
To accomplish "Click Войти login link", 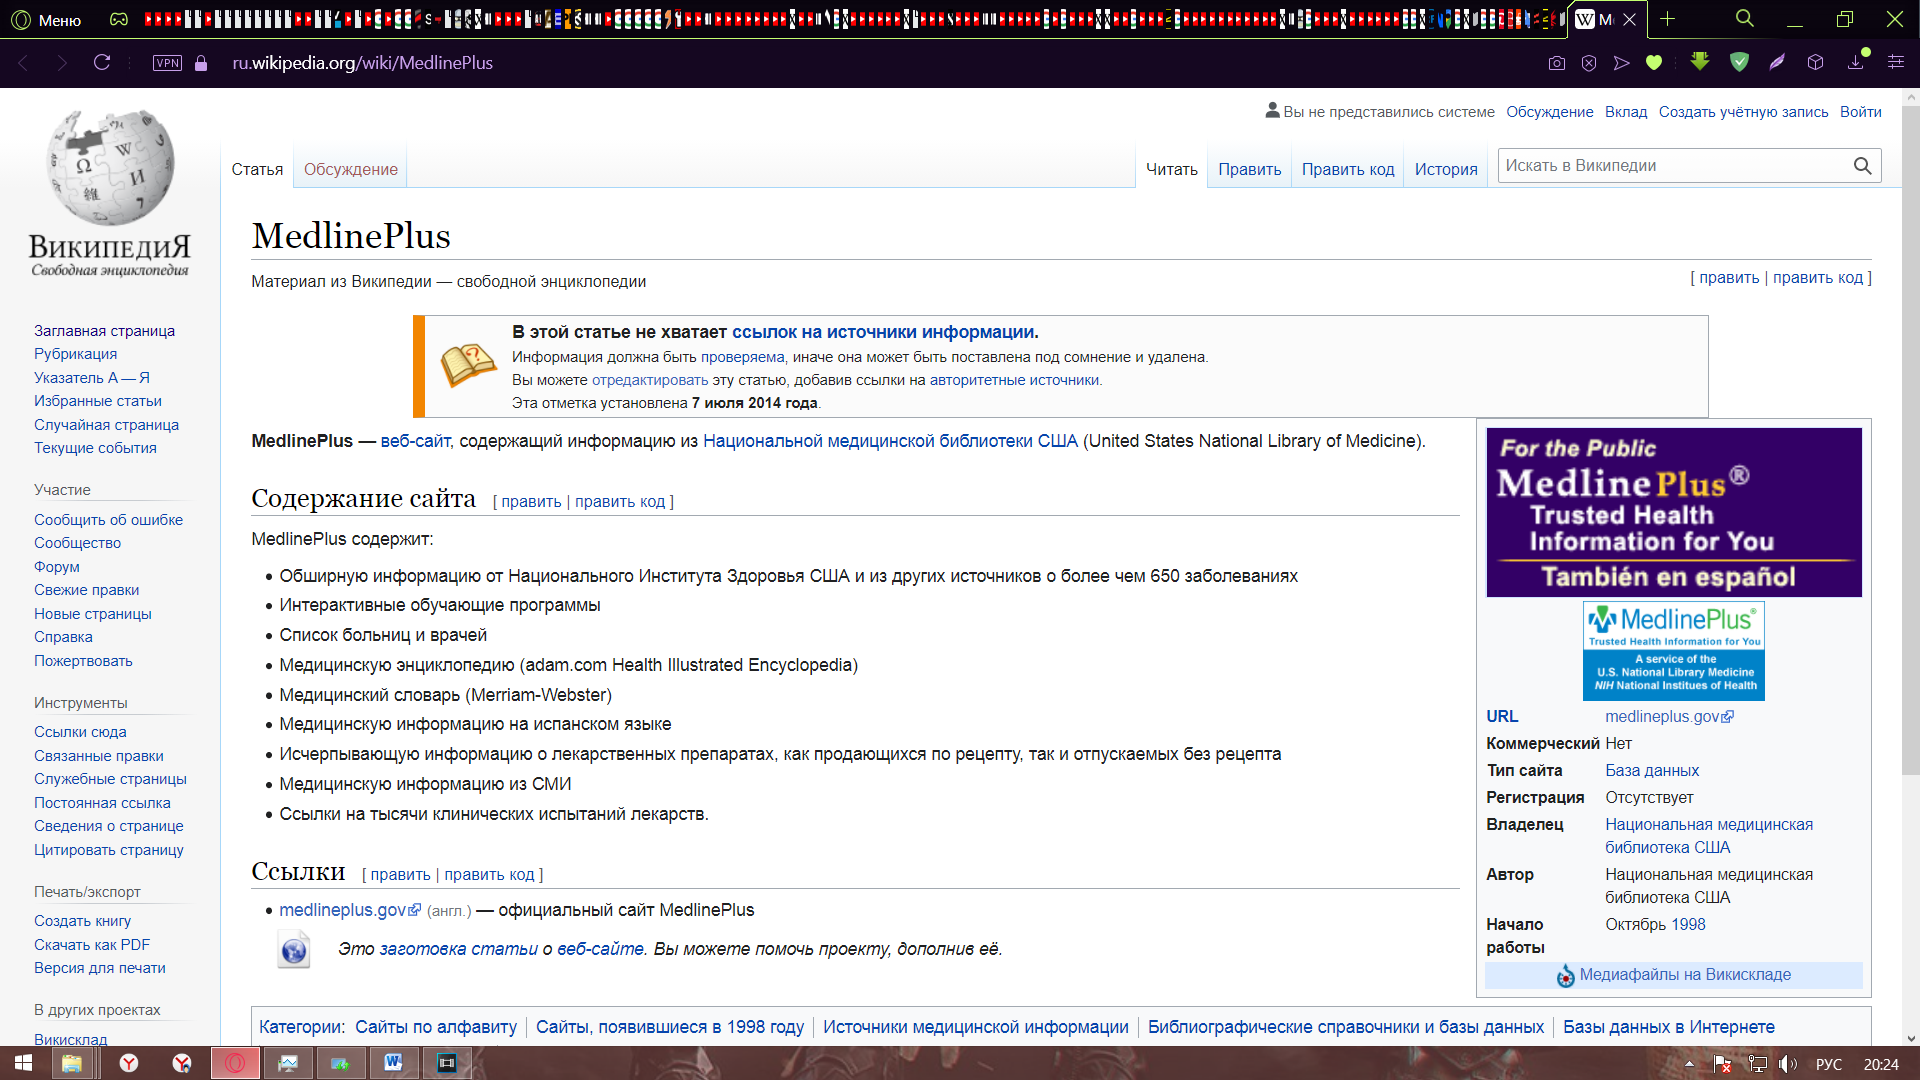I will 1861,112.
